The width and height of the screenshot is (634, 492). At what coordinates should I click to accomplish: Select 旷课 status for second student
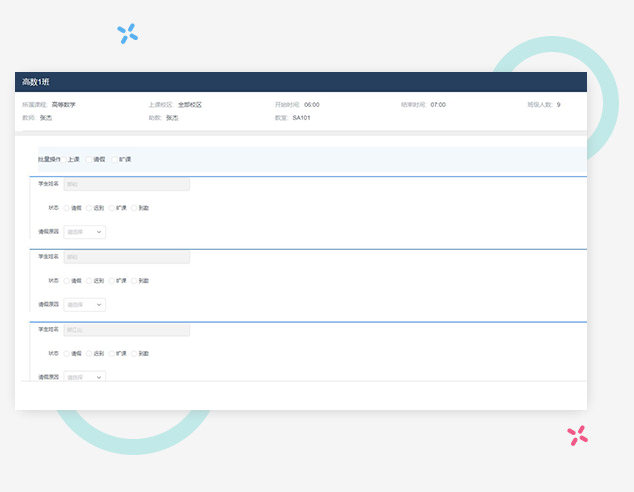pyautogui.click(x=112, y=281)
